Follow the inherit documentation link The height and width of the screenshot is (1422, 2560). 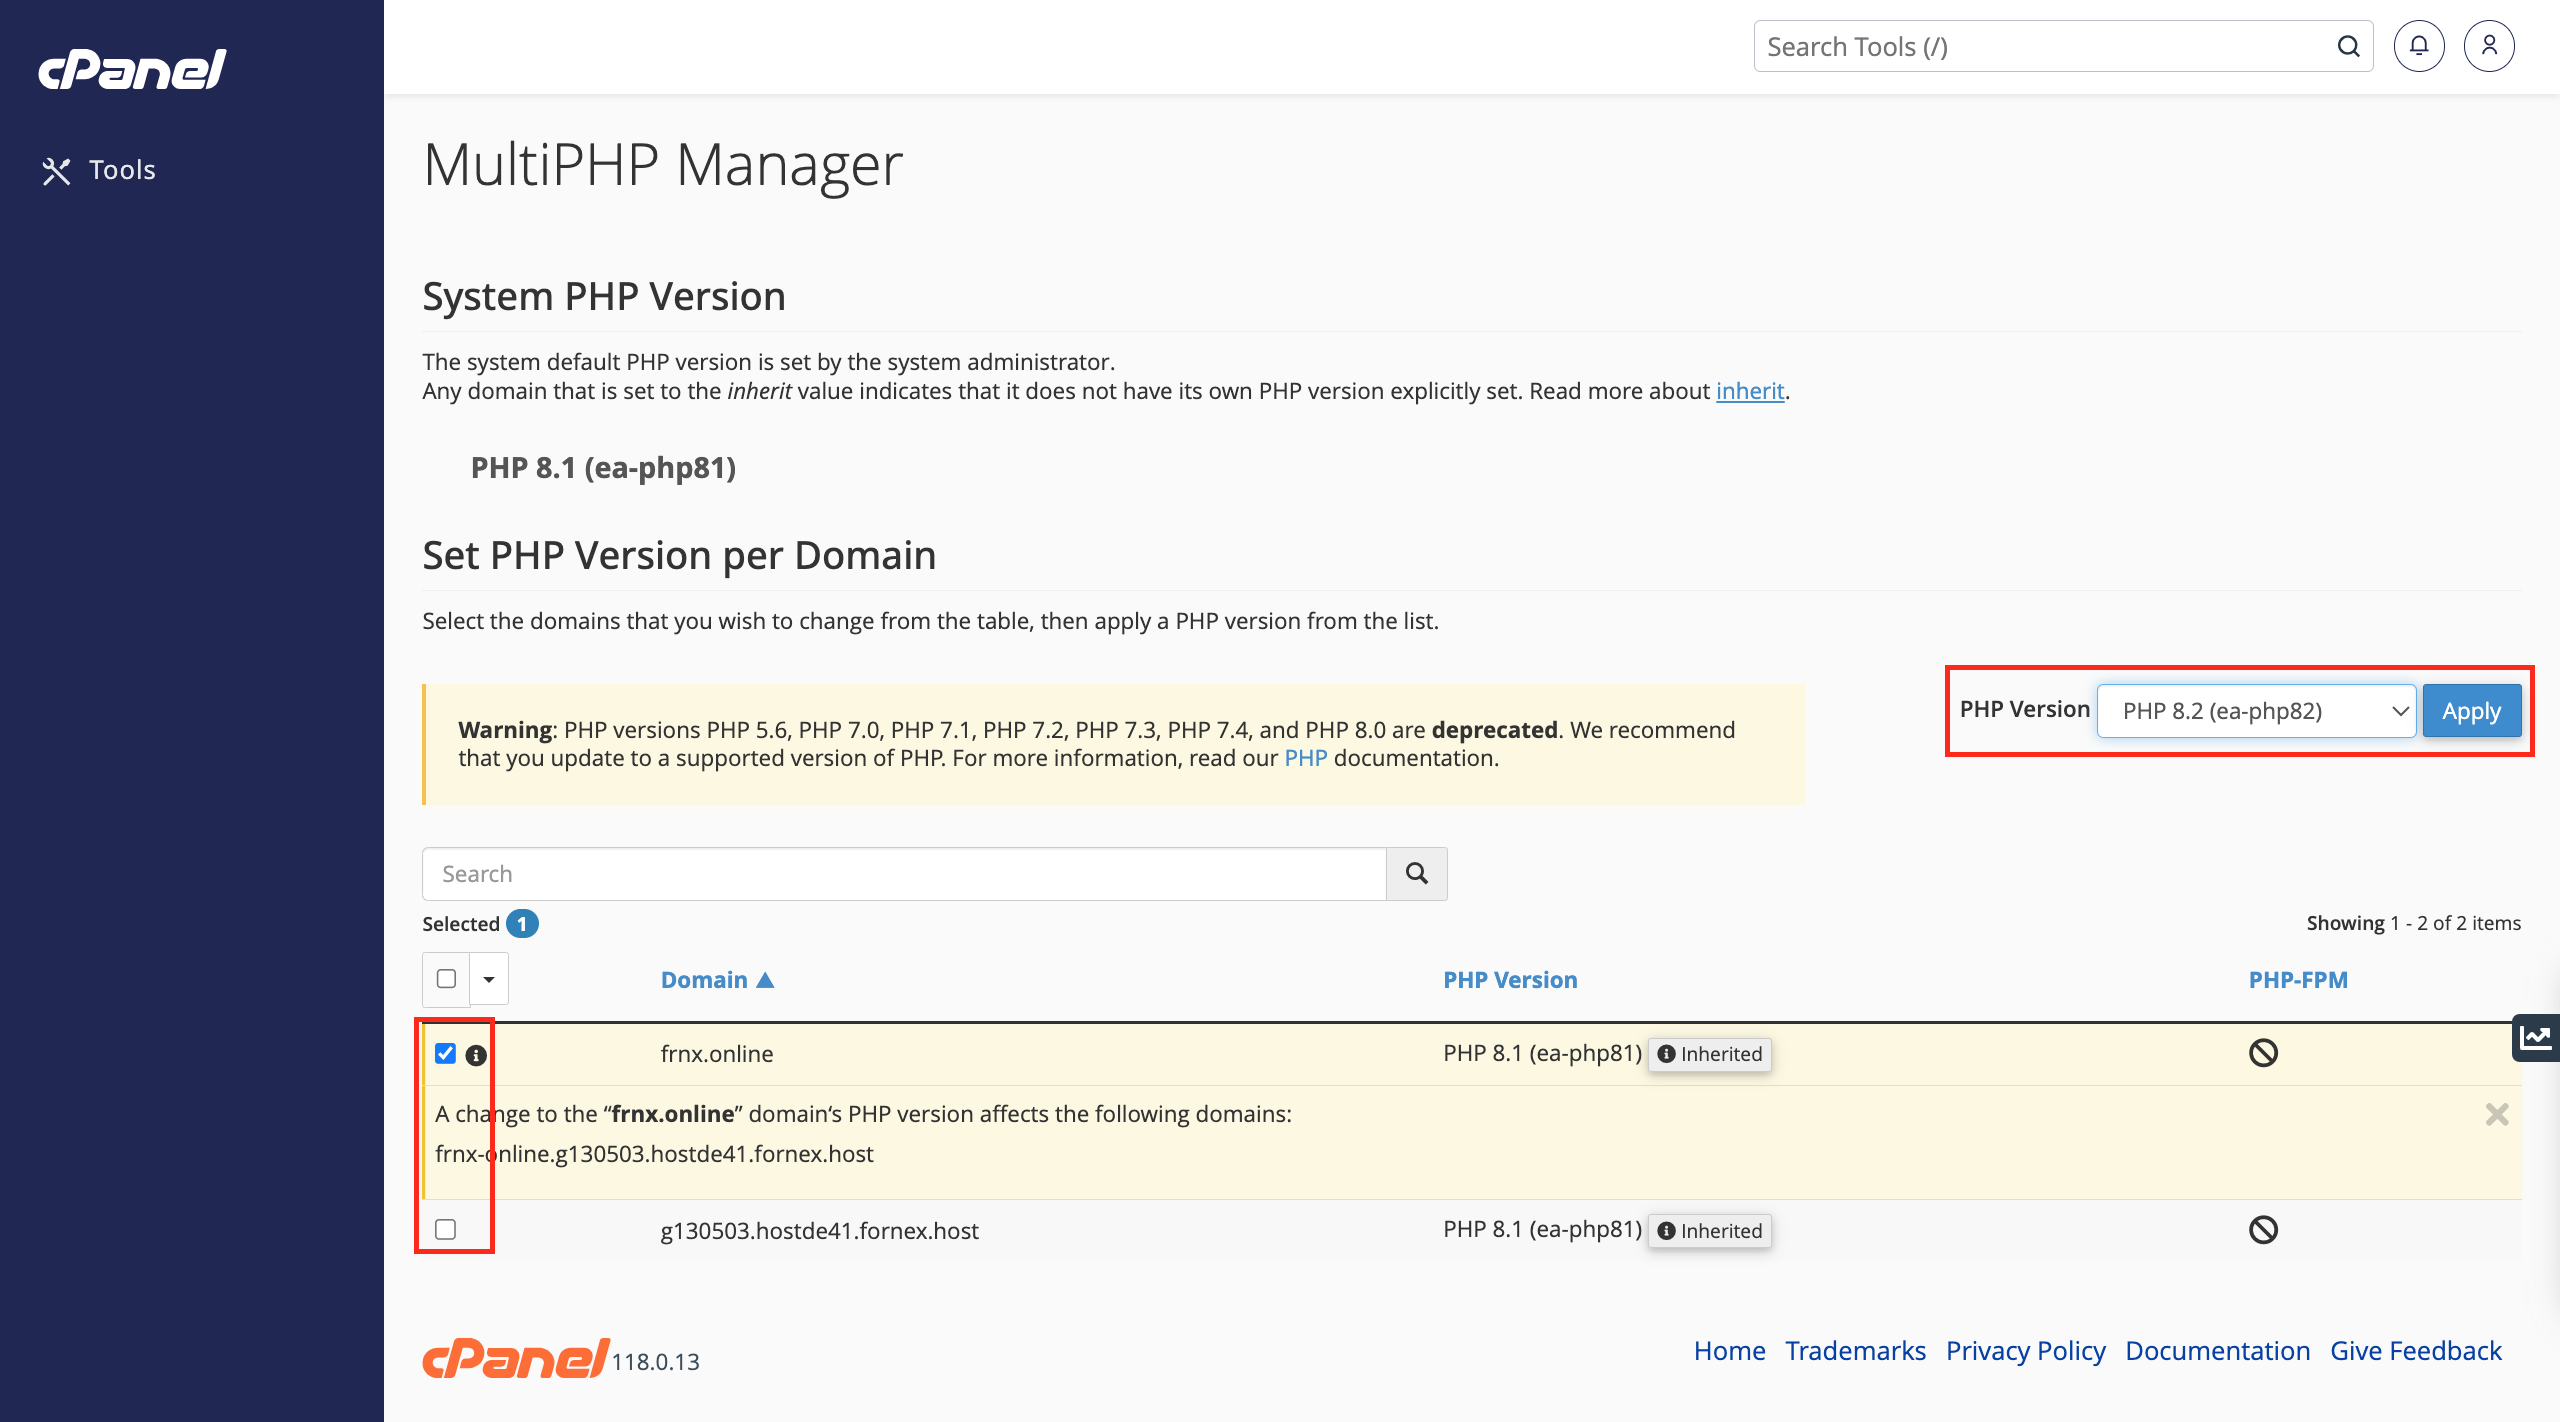point(1750,391)
